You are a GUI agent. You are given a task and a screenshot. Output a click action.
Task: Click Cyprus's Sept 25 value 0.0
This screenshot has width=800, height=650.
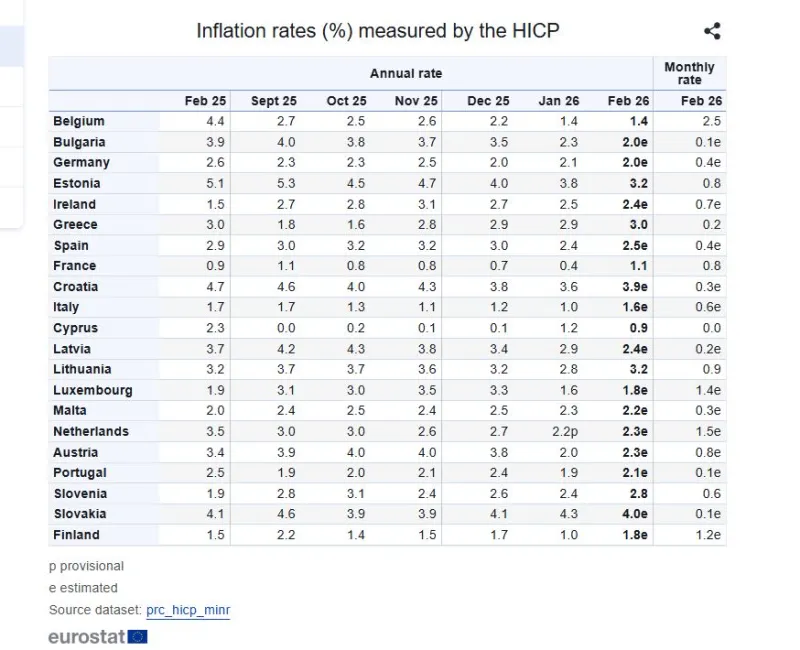(x=287, y=328)
